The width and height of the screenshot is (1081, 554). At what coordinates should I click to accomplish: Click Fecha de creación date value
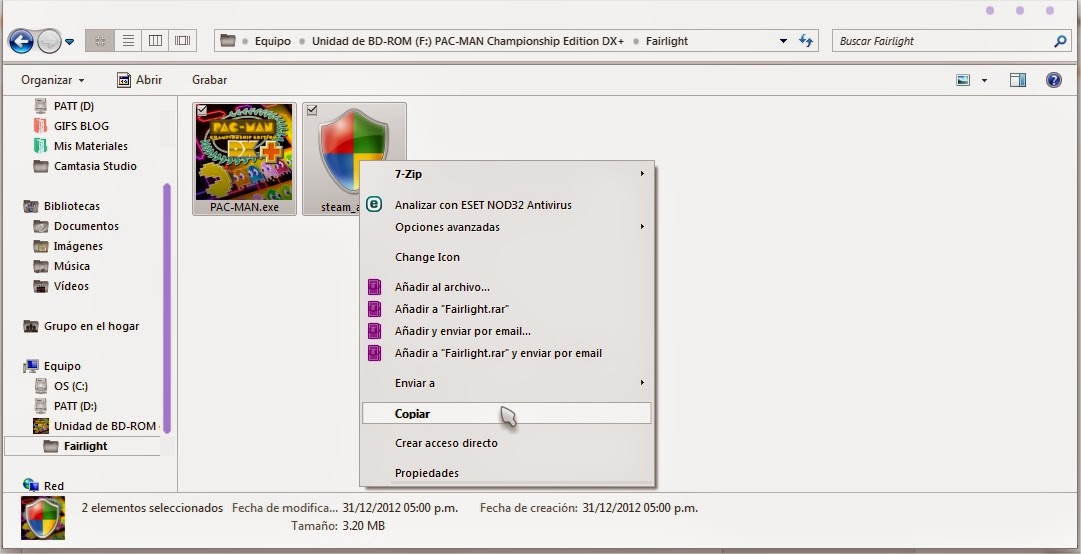click(640, 508)
